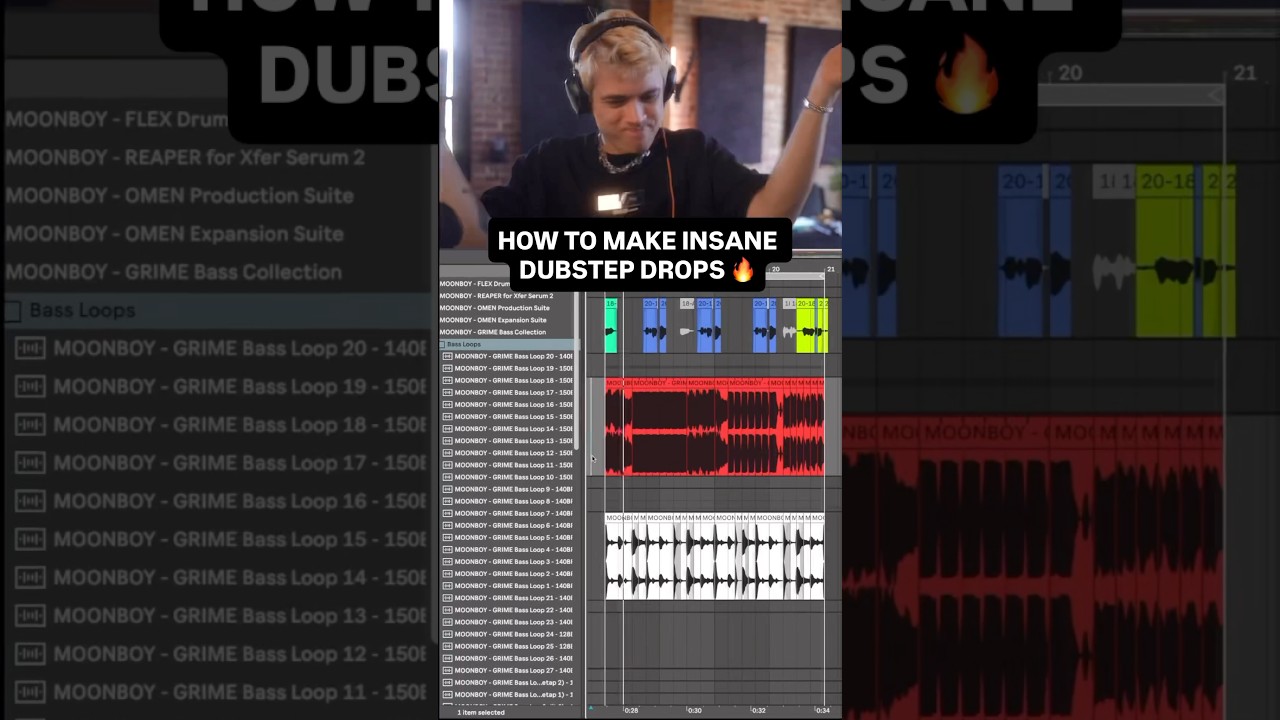Viewport: 1280px width, 720px height.
Task: Click bar 20 on the beat ruler
Action: [x=775, y=270]
